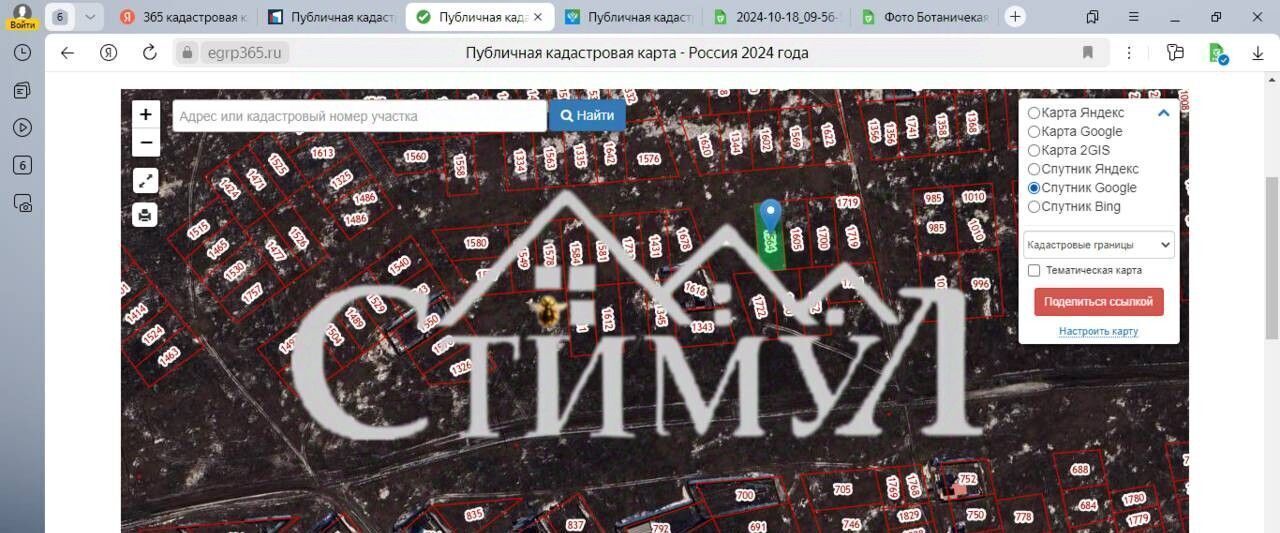Open Yandex home page button
Image resolution: width=1280 pixels, height=533 pixels.
108,53
